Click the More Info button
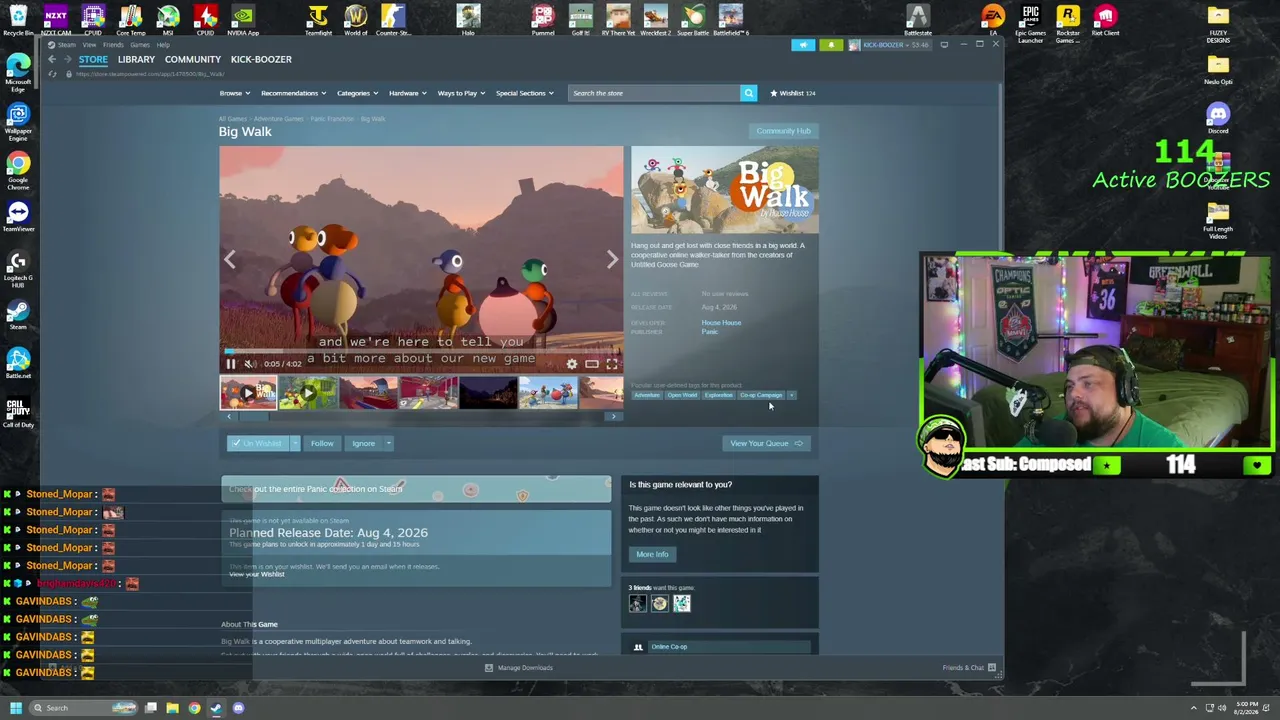Screen dimensions: 1280x720 pyautogui.click(x=652, y=554)
